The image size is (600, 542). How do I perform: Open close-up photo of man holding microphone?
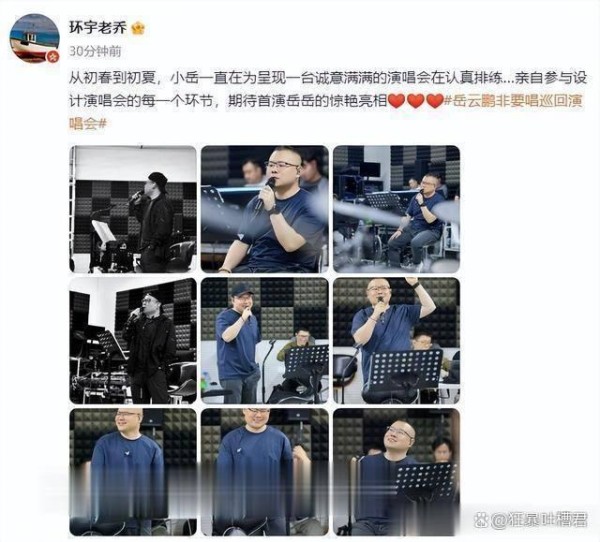pyautogui.click(x=265, y=209)
